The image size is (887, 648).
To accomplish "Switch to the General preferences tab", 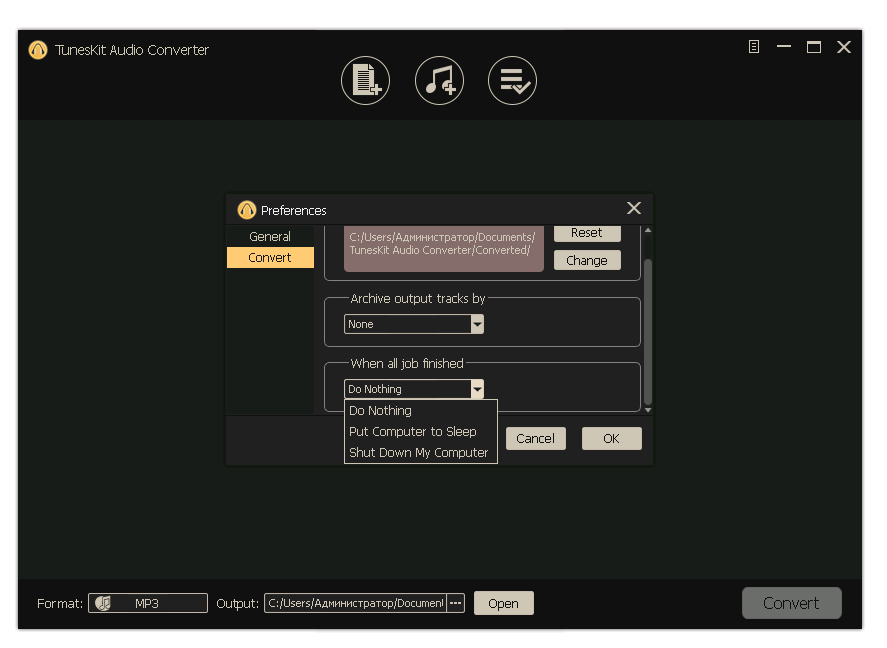I will click(x=270, y=236).
